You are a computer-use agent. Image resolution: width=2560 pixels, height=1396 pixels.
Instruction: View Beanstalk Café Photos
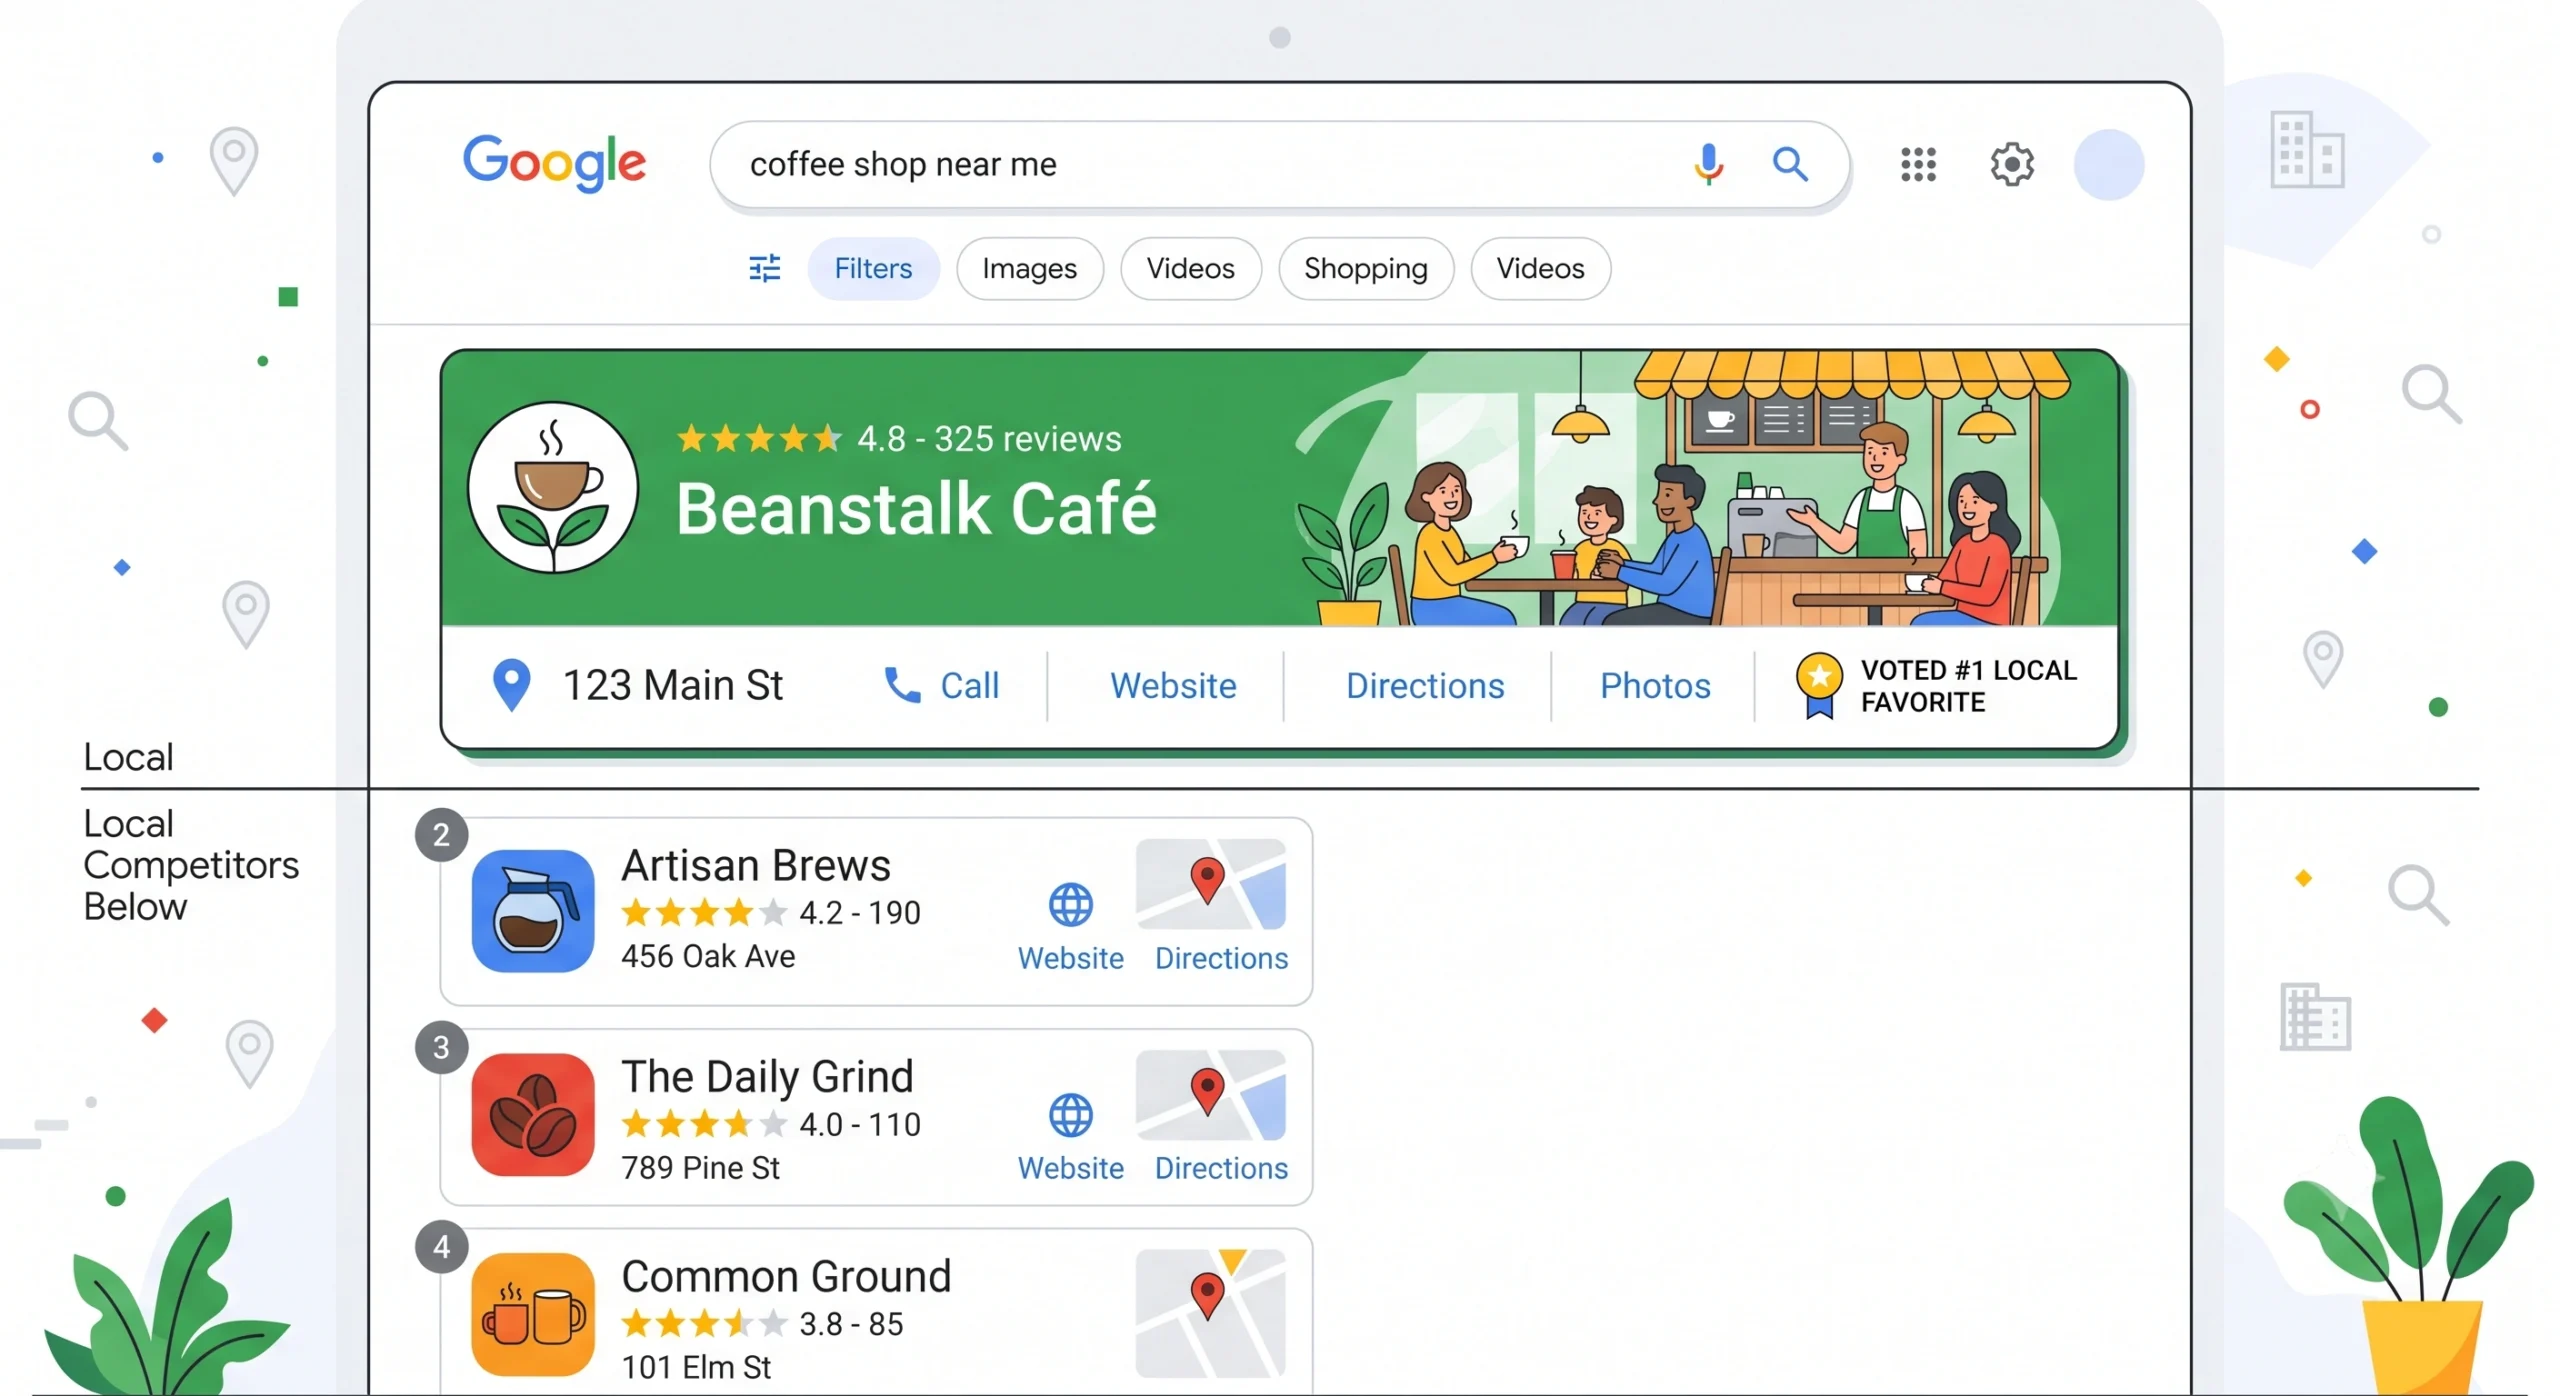point(1655,685)
